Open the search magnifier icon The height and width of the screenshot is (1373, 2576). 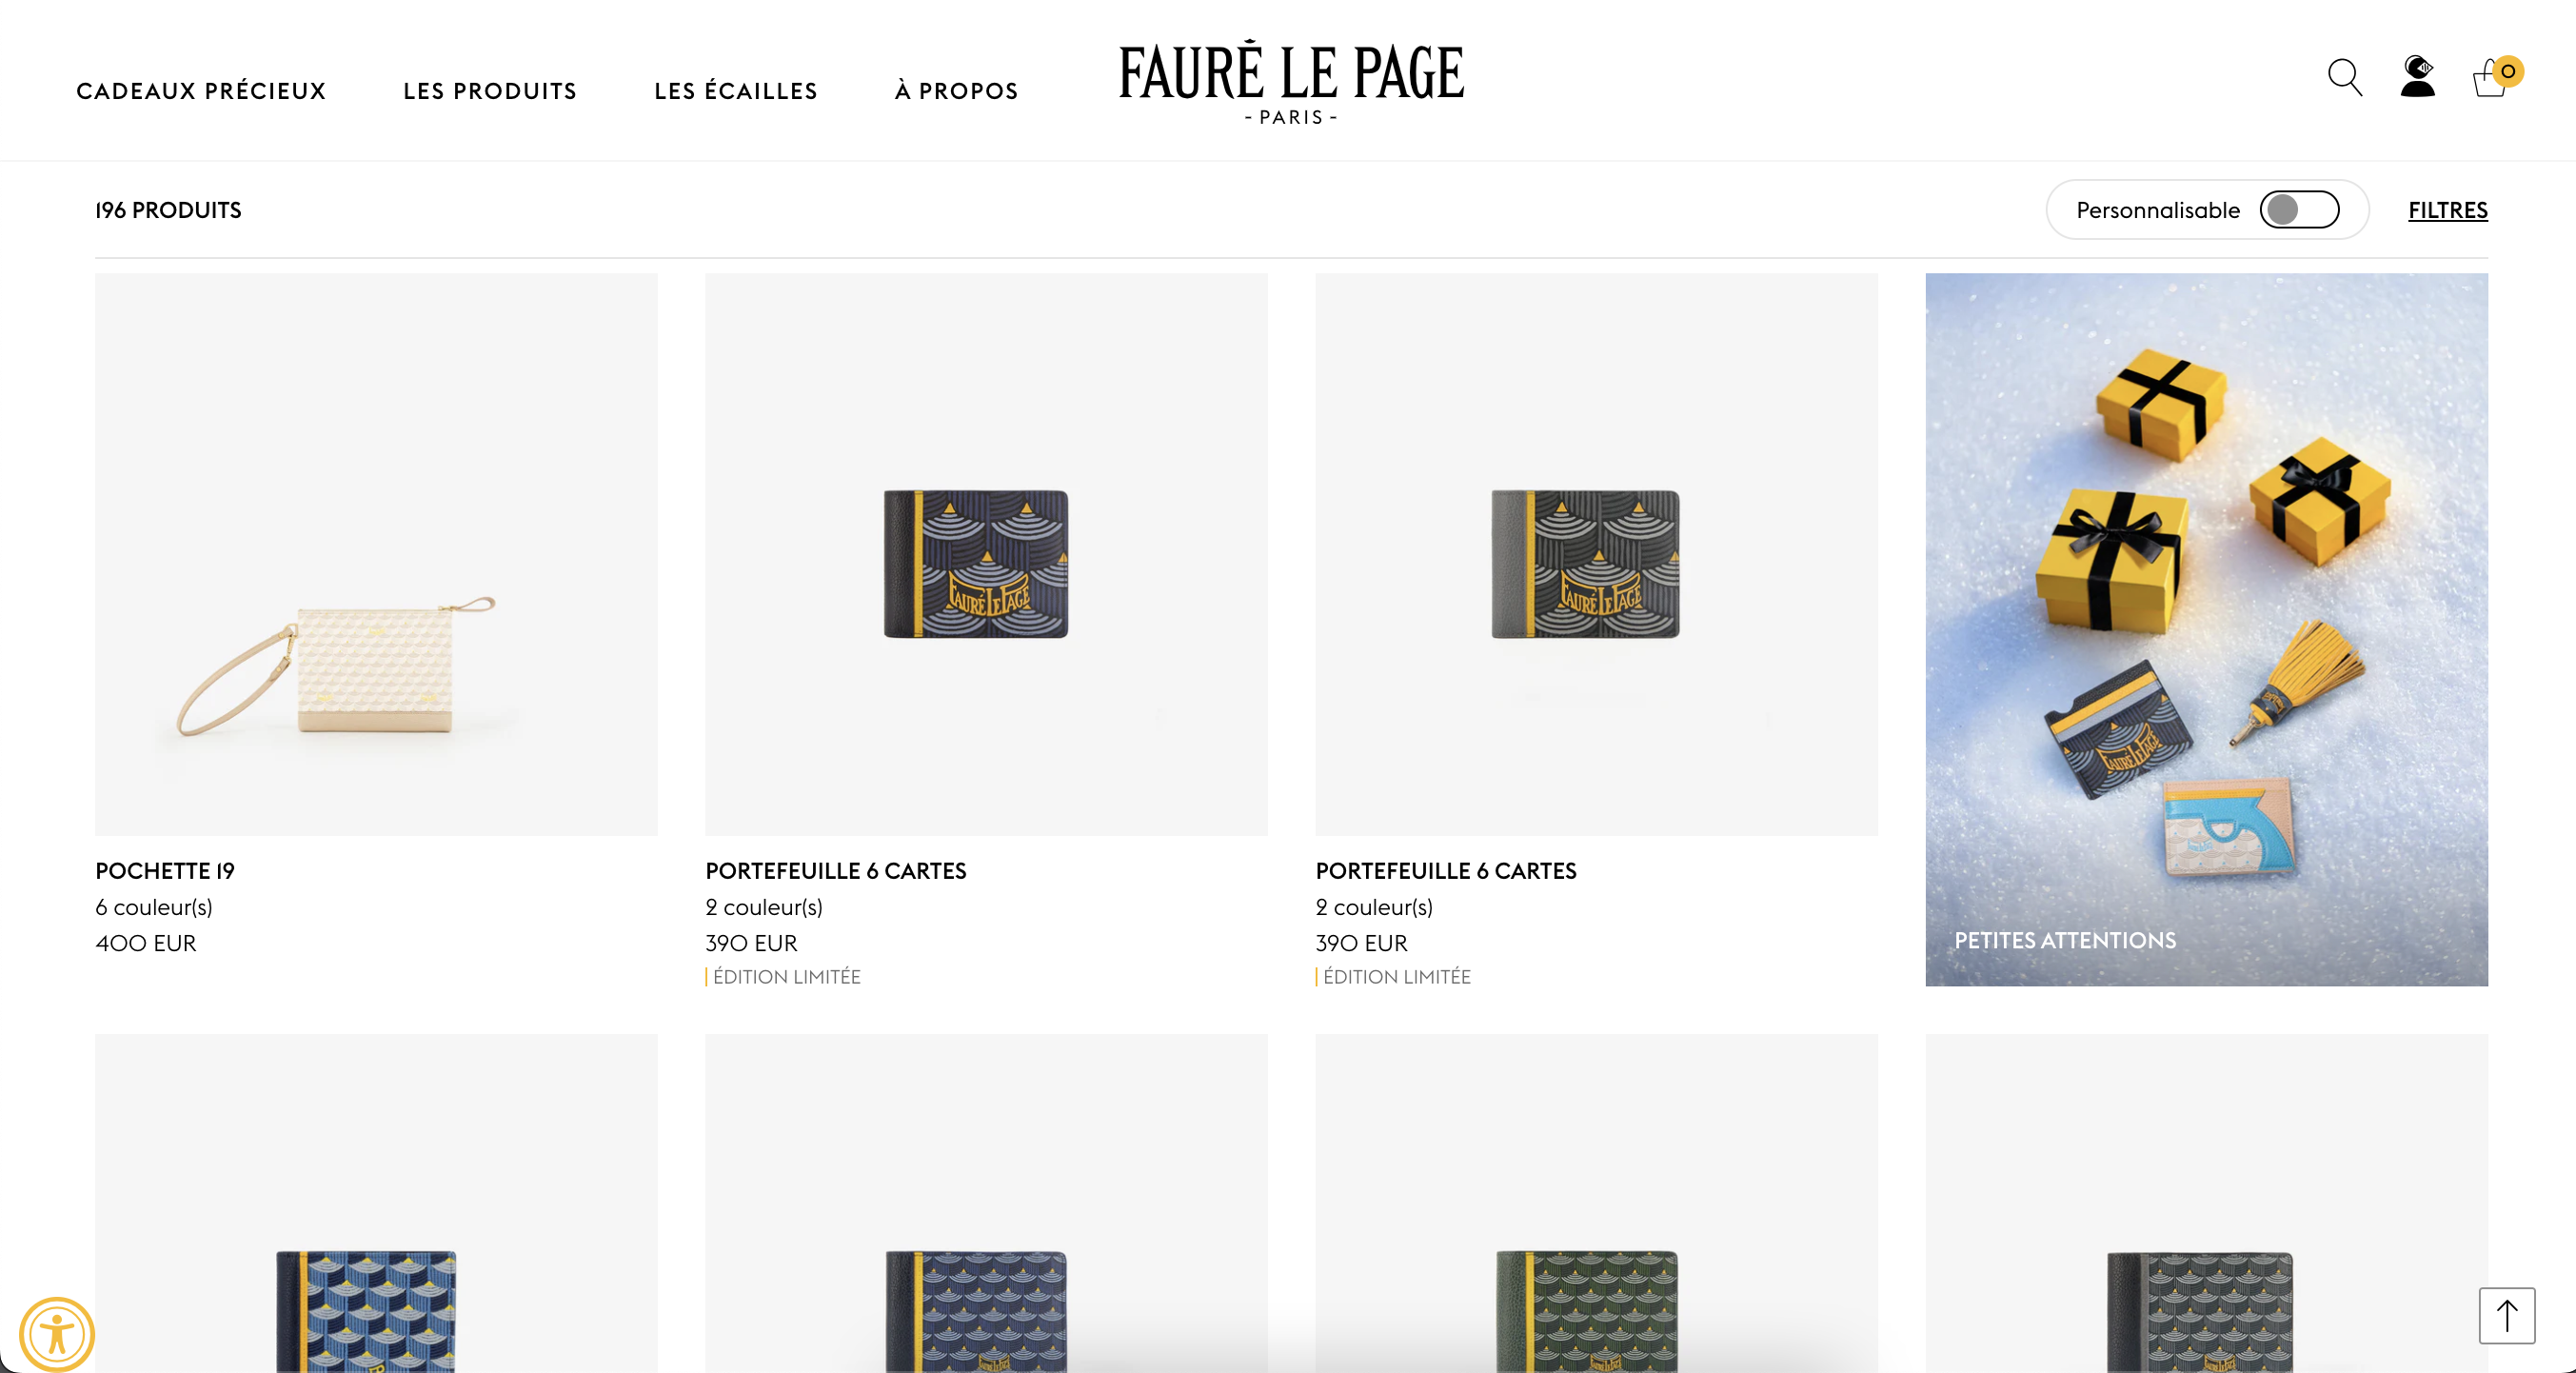pos(2344,77)
